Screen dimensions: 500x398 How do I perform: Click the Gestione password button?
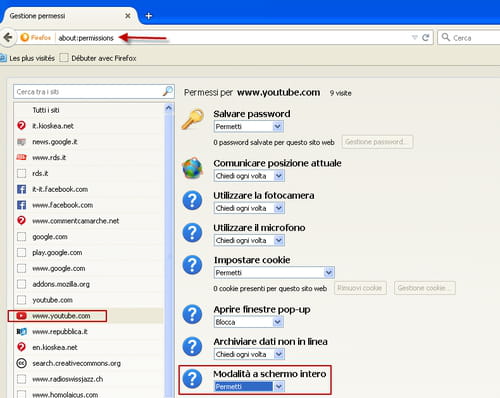(x=377, y=142)
